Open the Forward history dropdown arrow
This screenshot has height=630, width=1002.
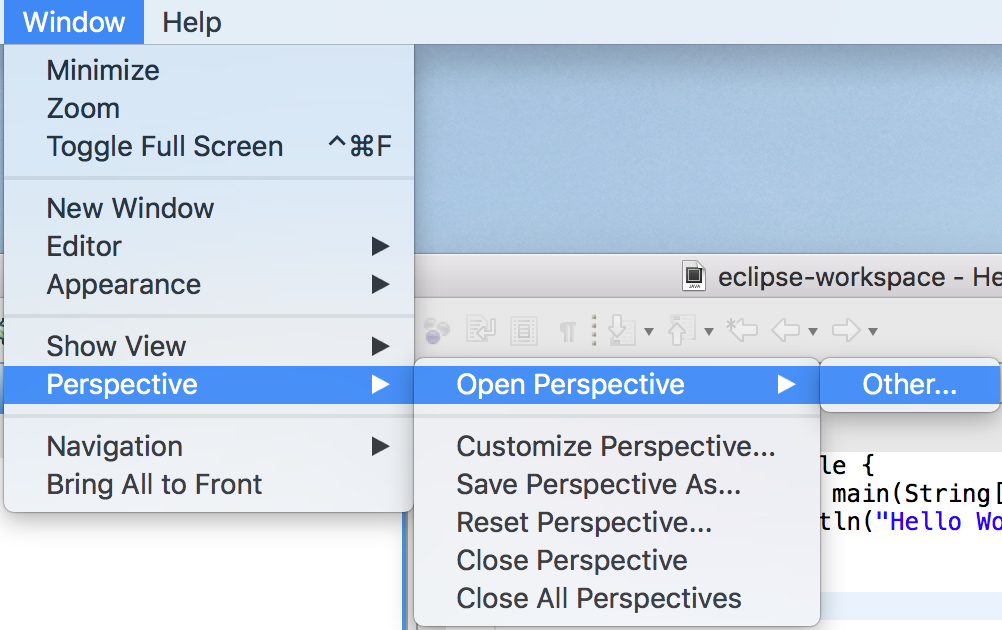[873, 332]
